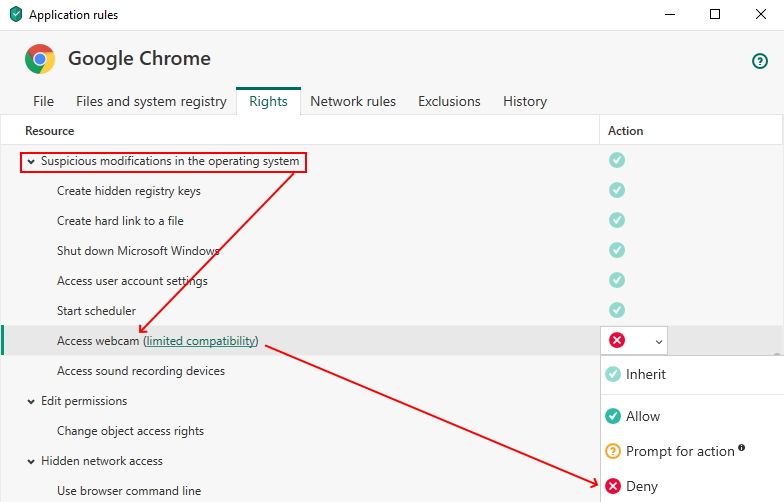This screenshot has width=784, height=502.
Task: Minimize the Application rules window
Action: tap(670, 14)
